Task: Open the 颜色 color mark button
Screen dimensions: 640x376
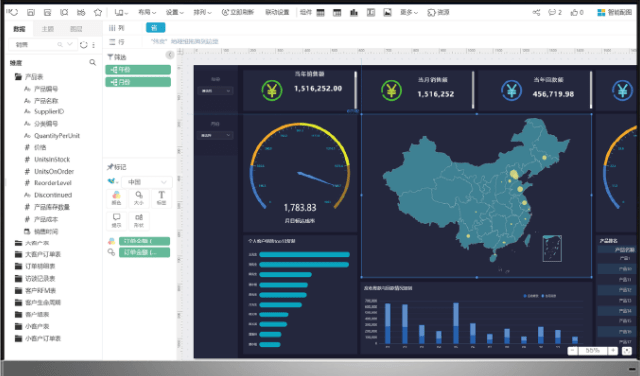Action: [x=116, y=198]
